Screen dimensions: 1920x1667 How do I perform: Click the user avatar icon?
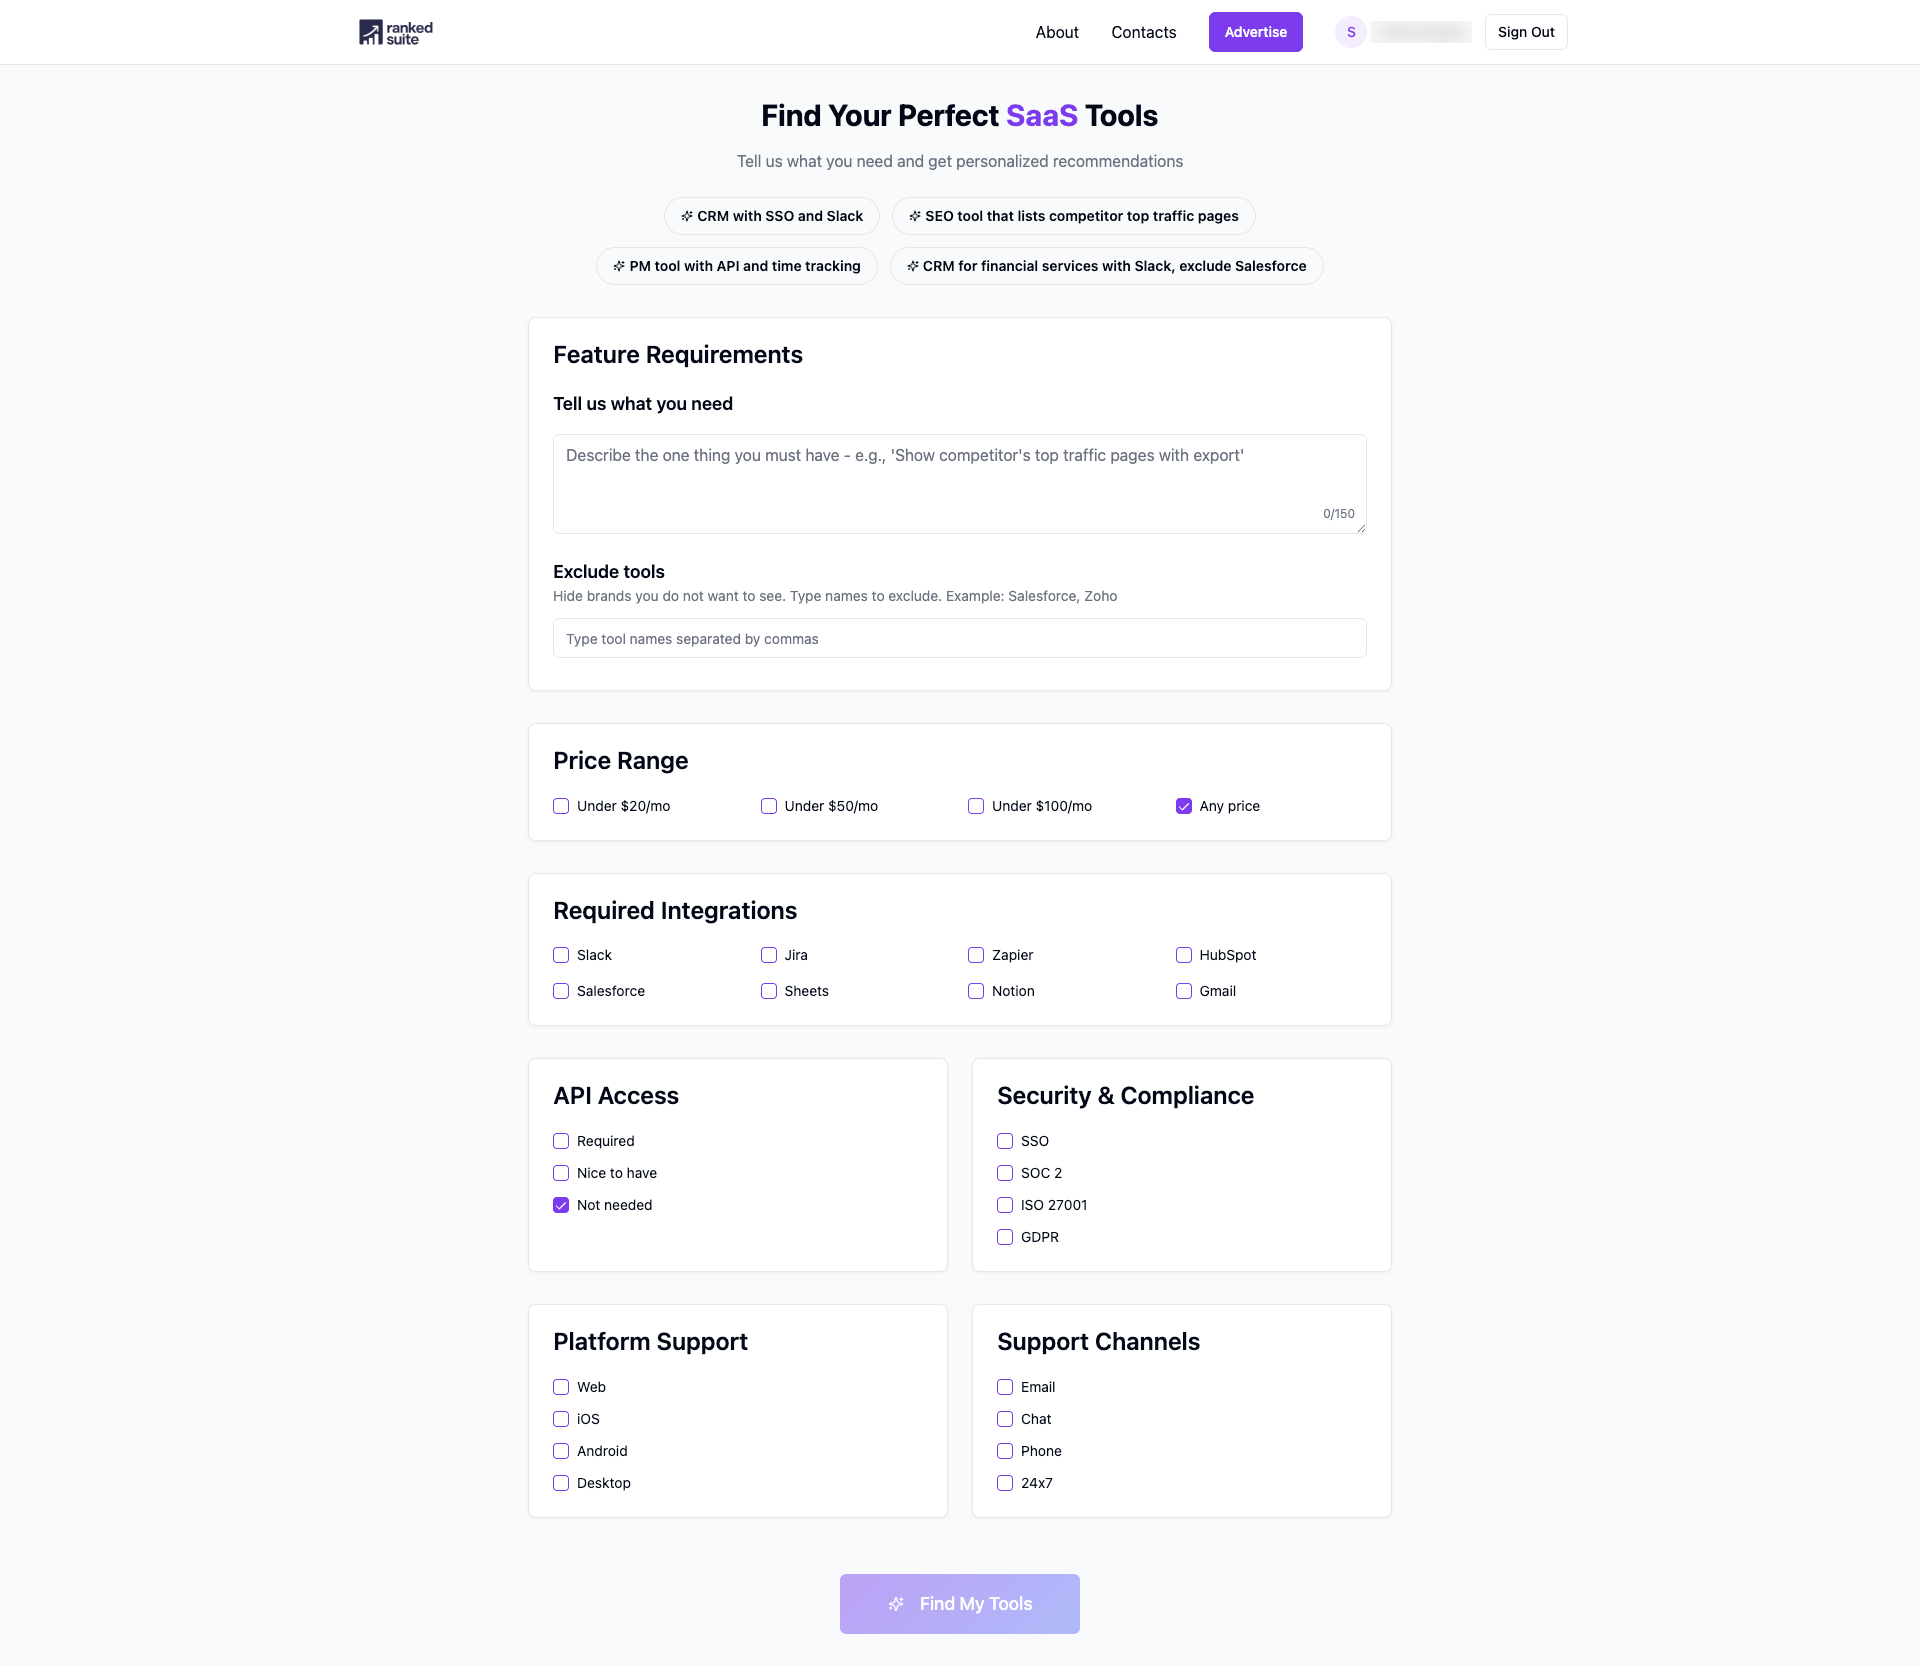coord(1351,32)
